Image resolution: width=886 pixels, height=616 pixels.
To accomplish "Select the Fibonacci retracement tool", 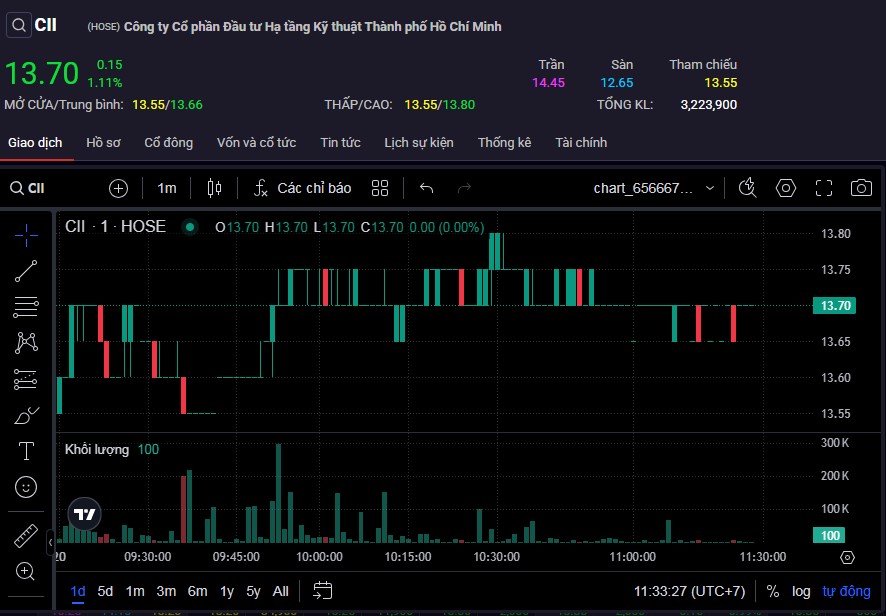I will click(27, 306).
